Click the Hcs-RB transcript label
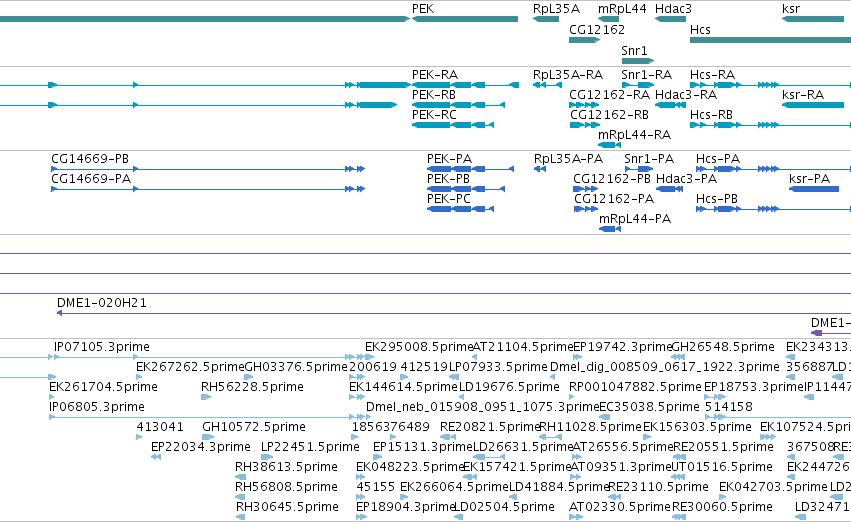This screenshot has width=851, height=522. [712, 114]
